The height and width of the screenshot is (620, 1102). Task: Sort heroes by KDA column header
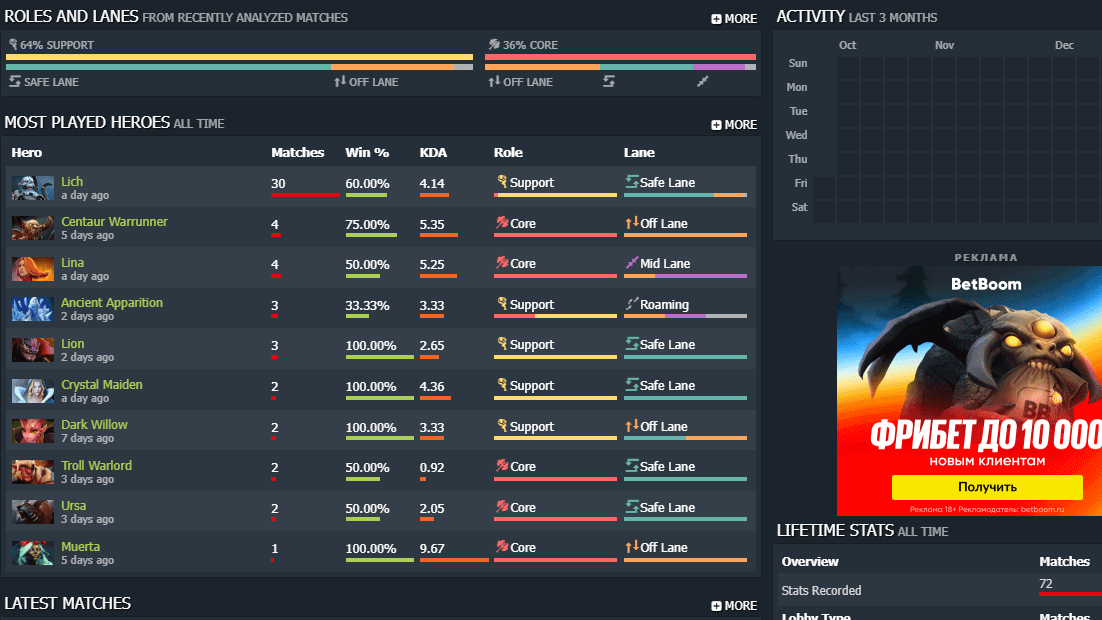[433, 153]
